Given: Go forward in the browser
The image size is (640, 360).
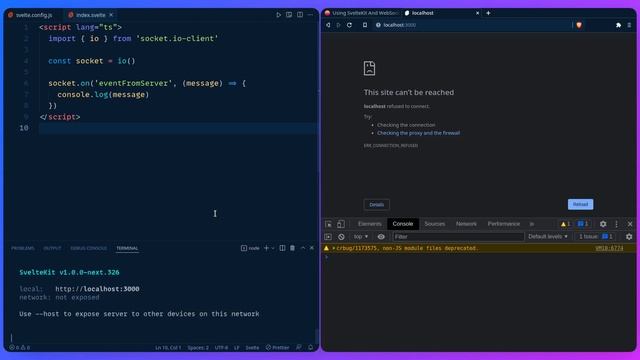Looking at the screenshot, I should click(x=338, y=25).
